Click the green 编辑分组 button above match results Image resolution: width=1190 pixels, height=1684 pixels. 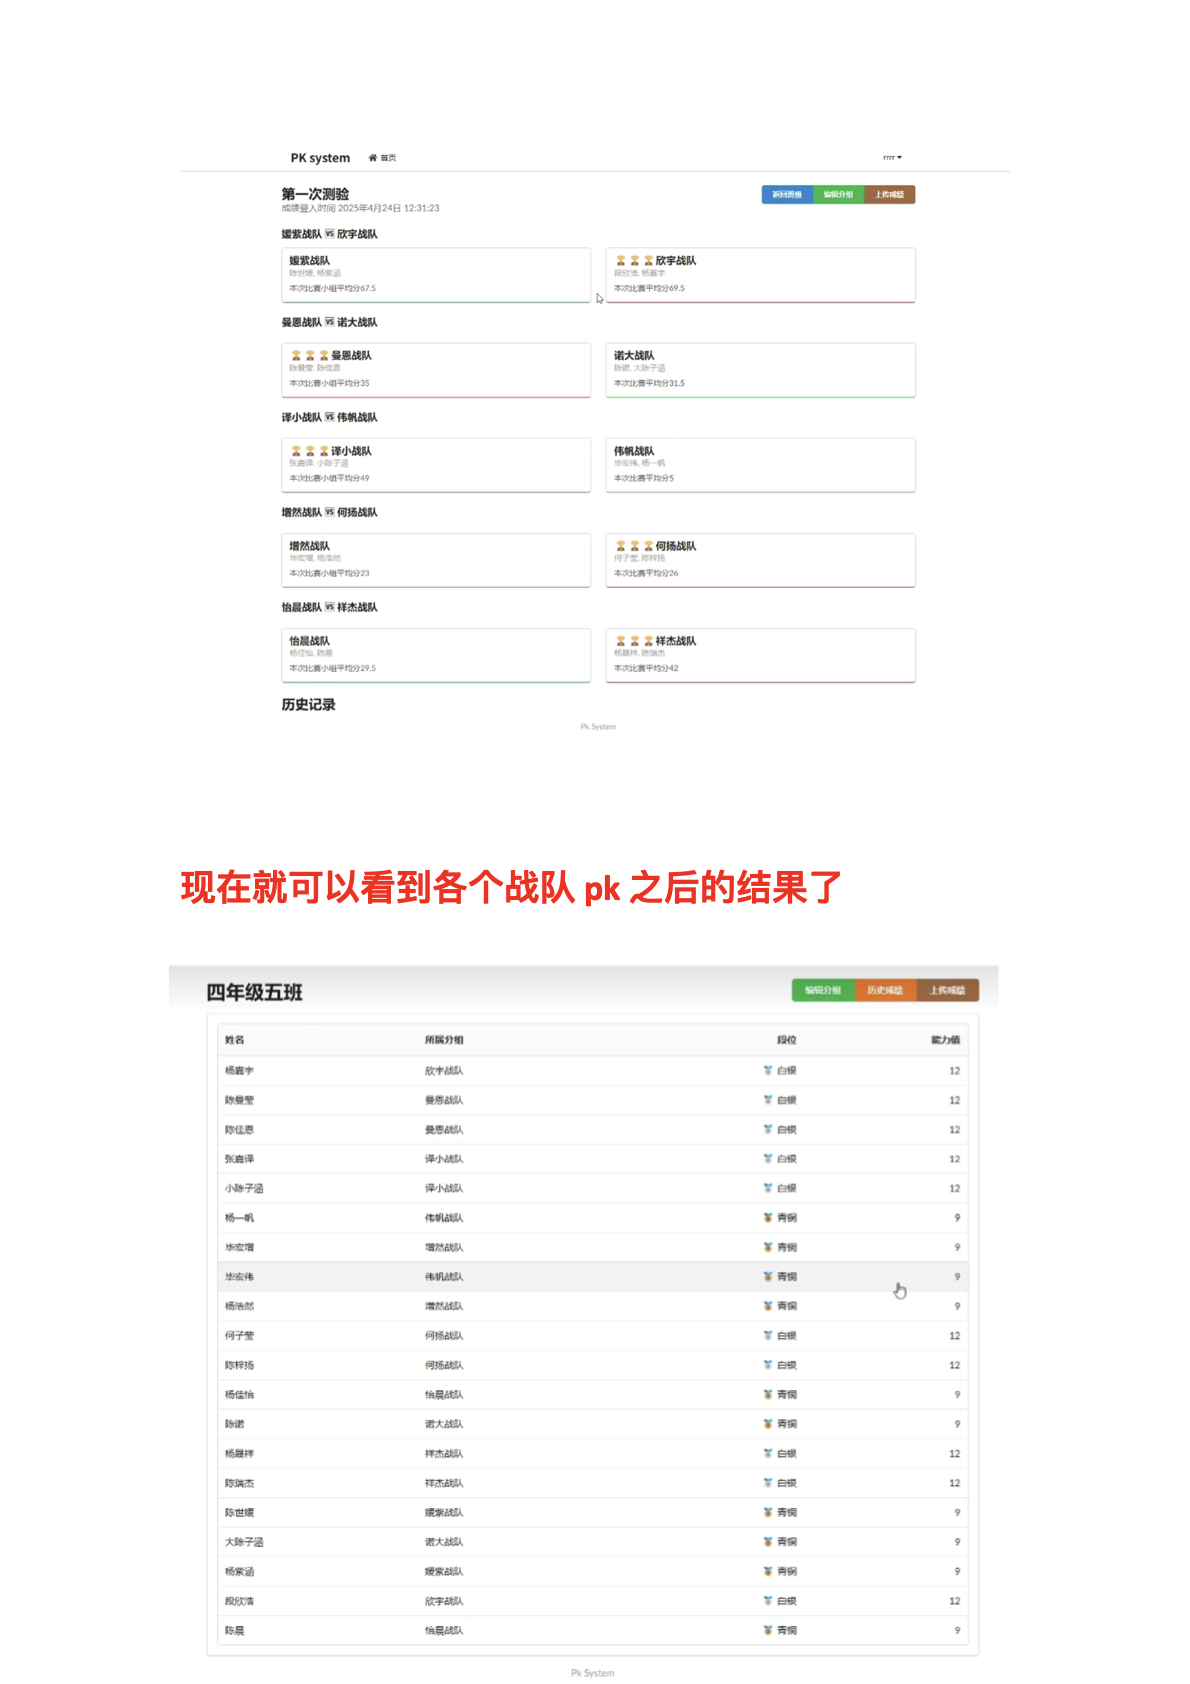coord(838,195)
